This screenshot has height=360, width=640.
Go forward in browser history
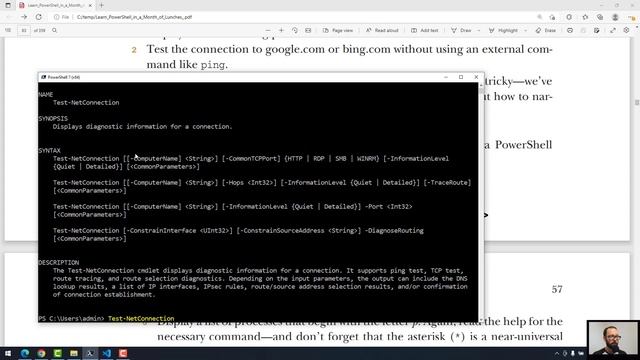coord(24,17)
